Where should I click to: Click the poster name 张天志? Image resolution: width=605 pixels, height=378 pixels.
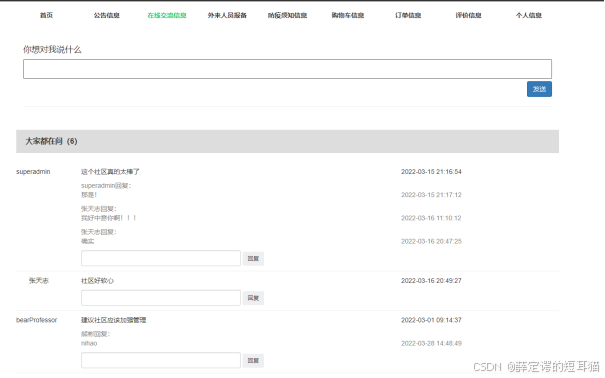39,280
